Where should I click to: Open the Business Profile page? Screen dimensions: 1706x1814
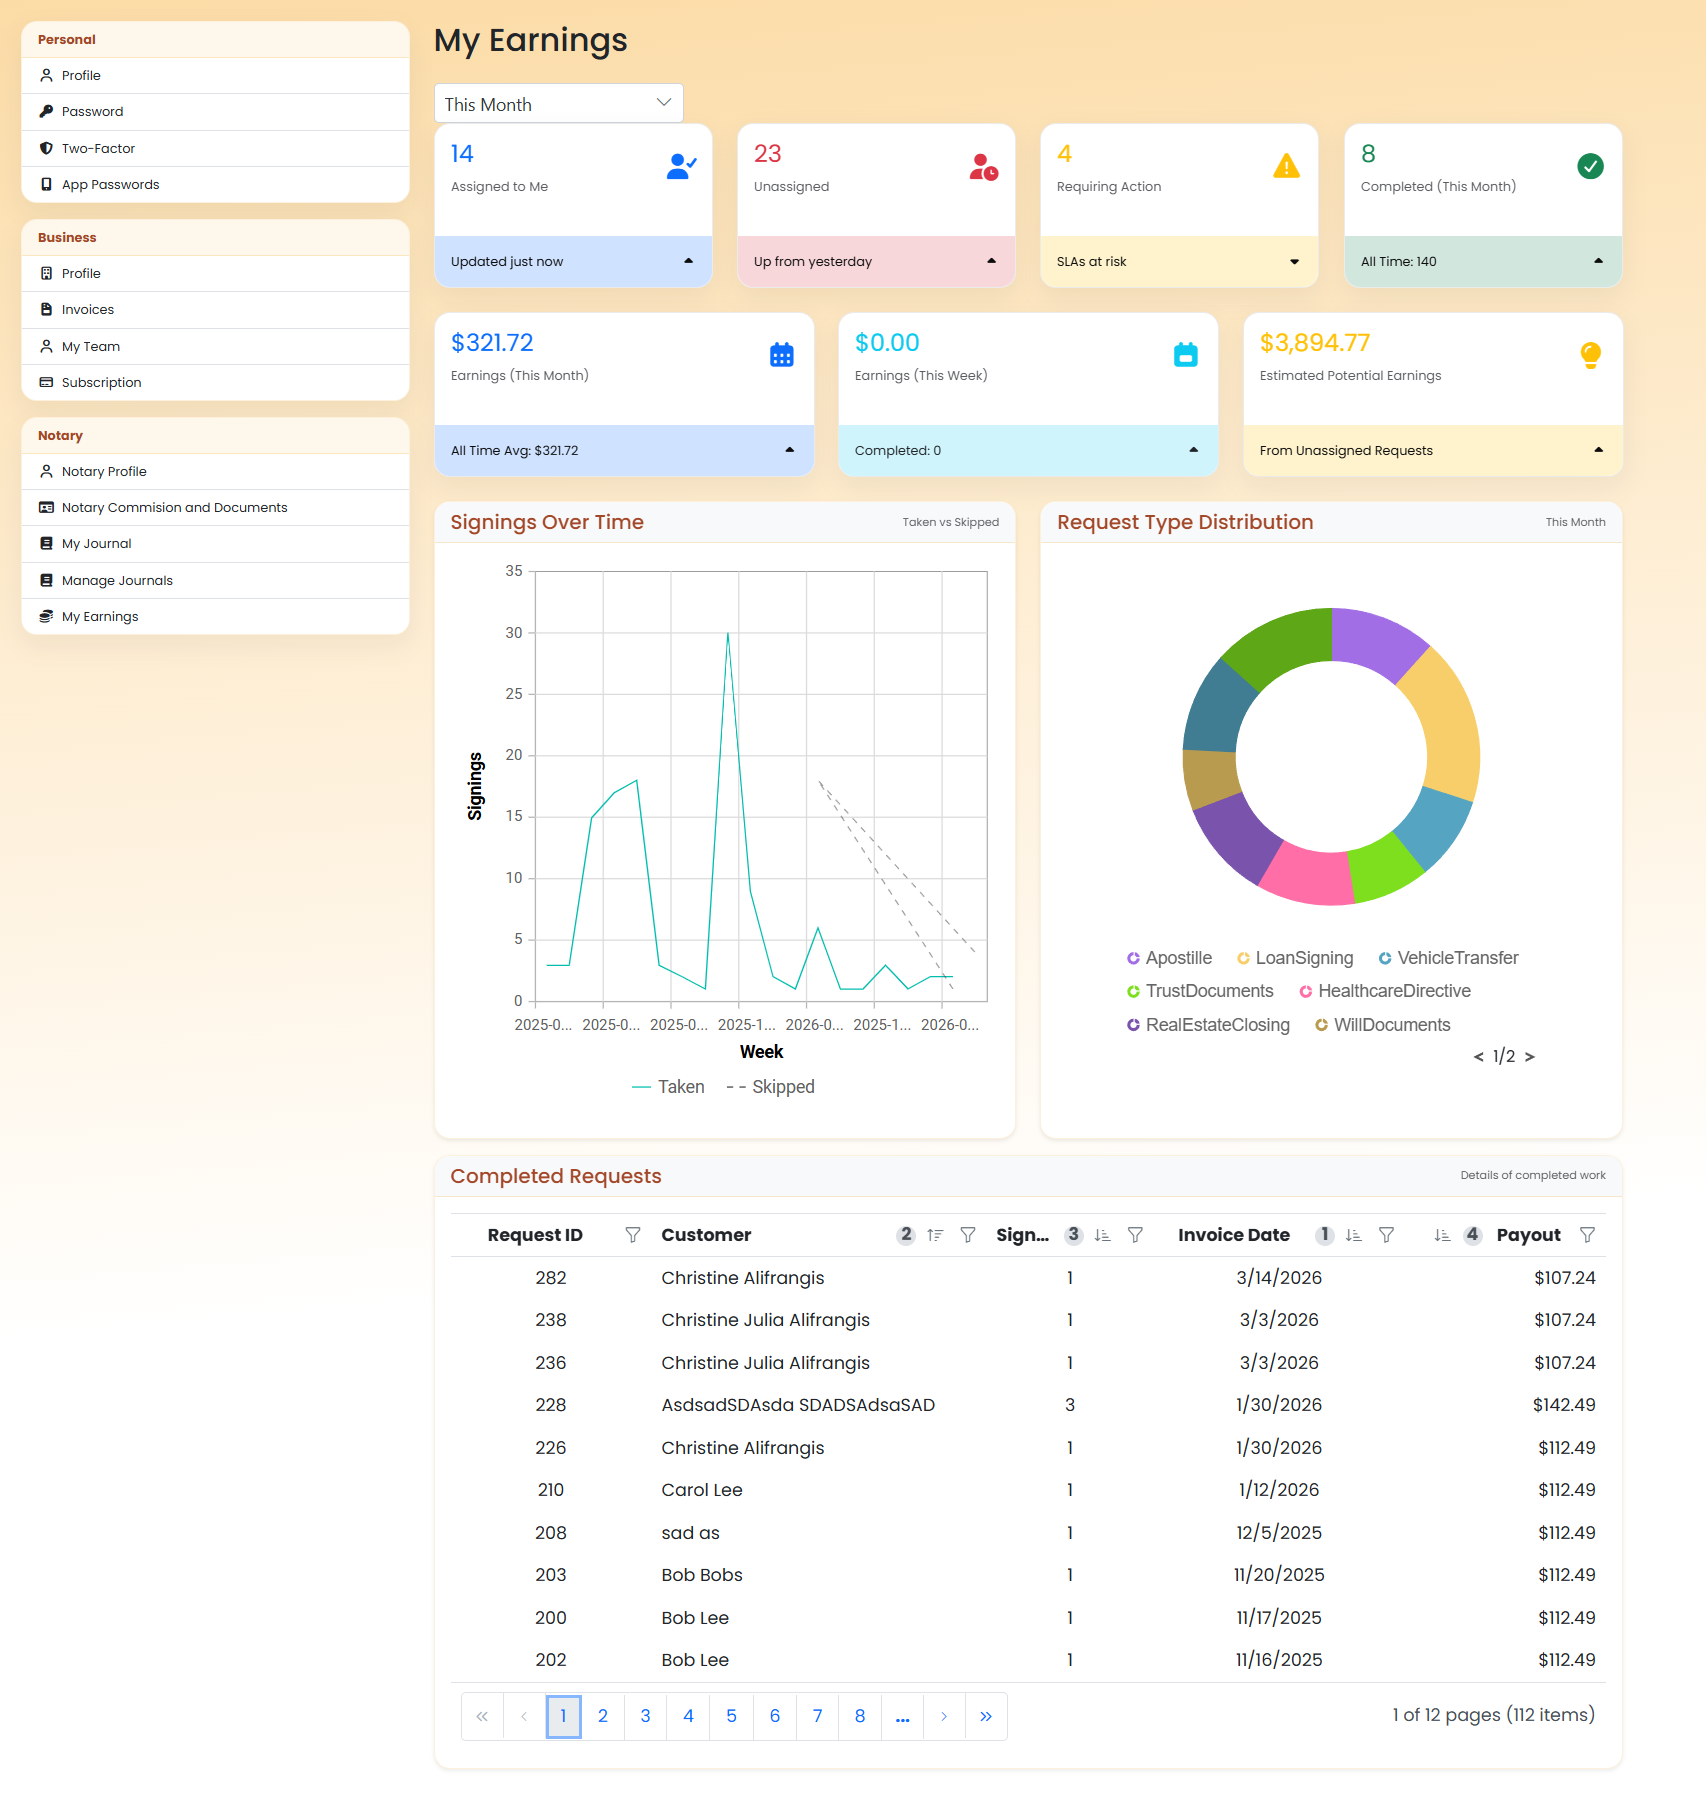215,274
